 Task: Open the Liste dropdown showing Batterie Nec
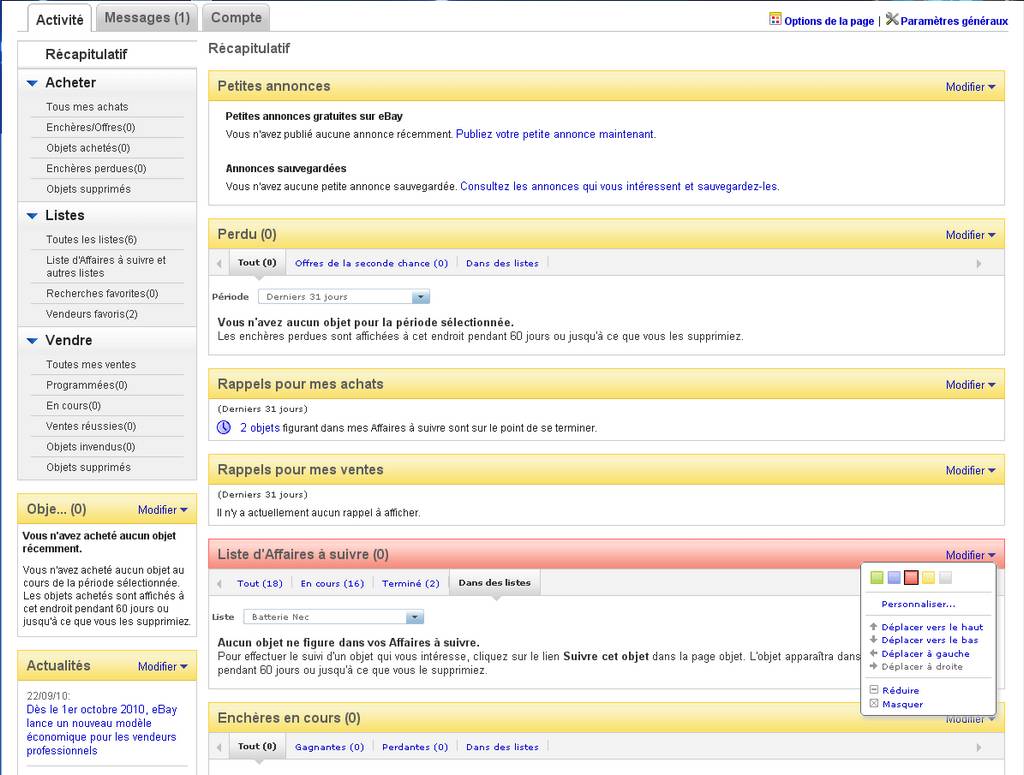click(334, 617)
